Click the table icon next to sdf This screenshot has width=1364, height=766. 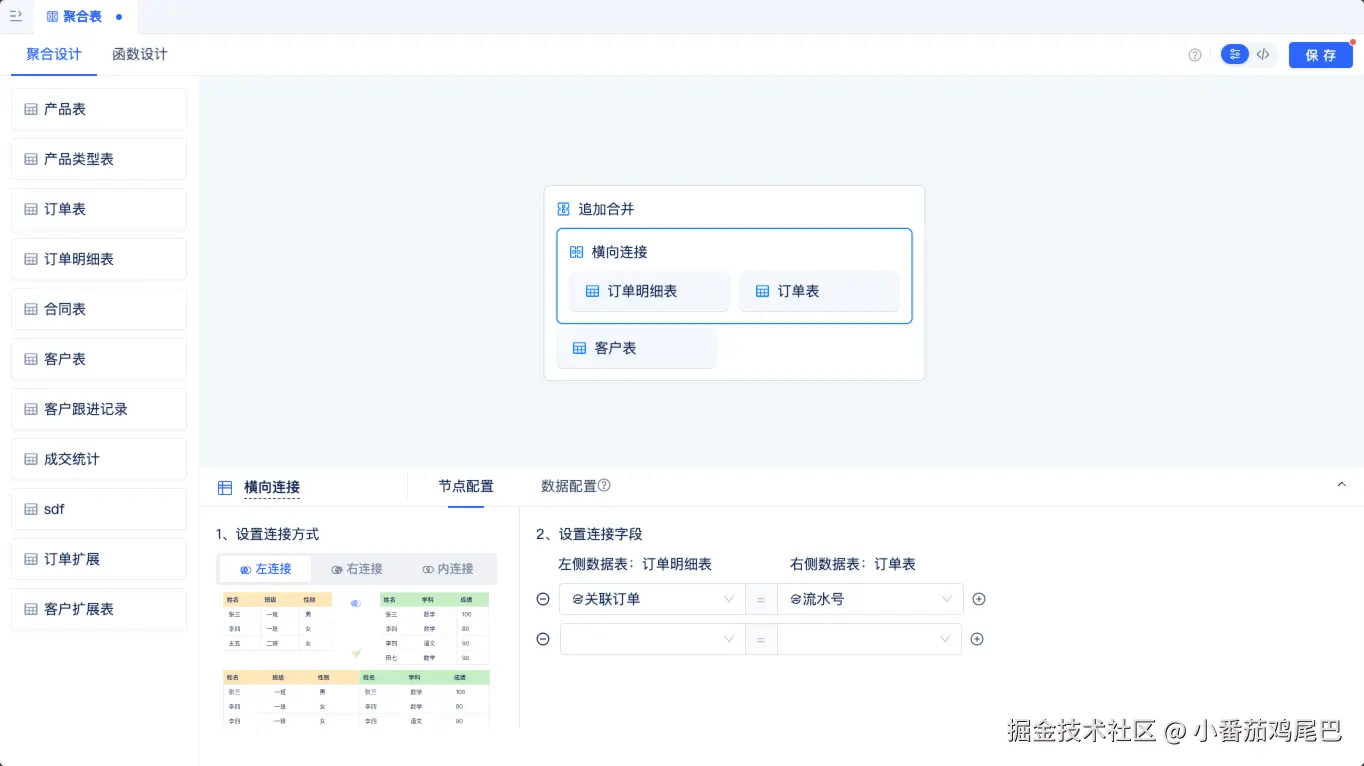tap(31, 509)
